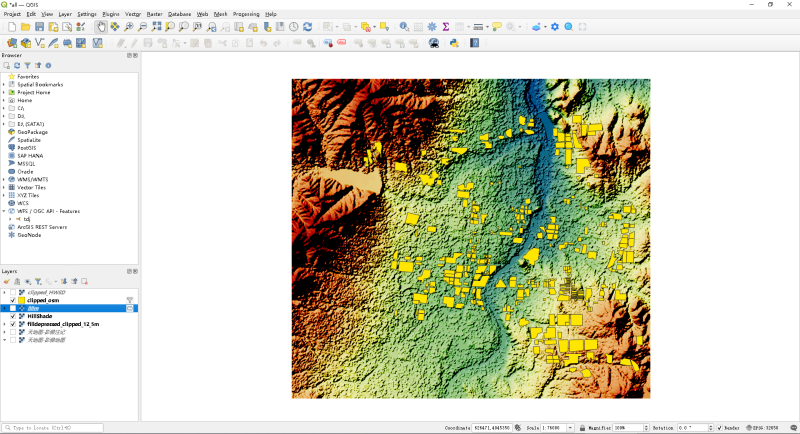Expand the XYZ Tiles node
Screen dimensions: 800x434
pyautogui.click(x=4, y=195)
